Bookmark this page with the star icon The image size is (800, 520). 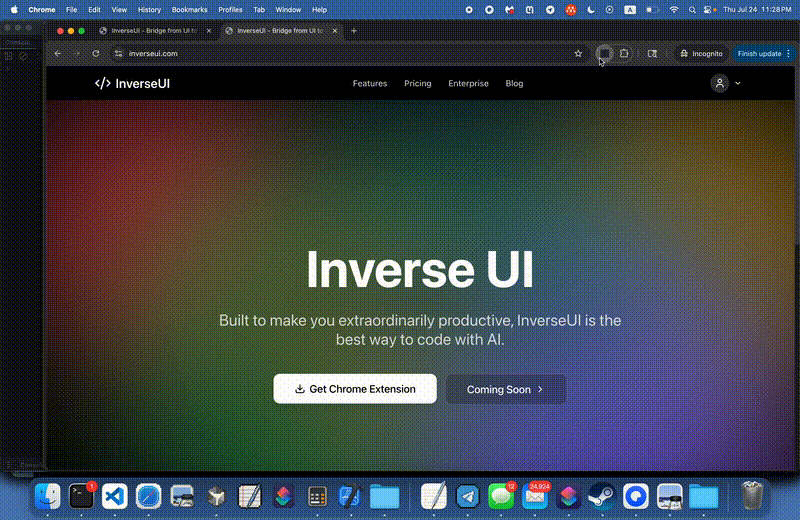pos(578,54)
